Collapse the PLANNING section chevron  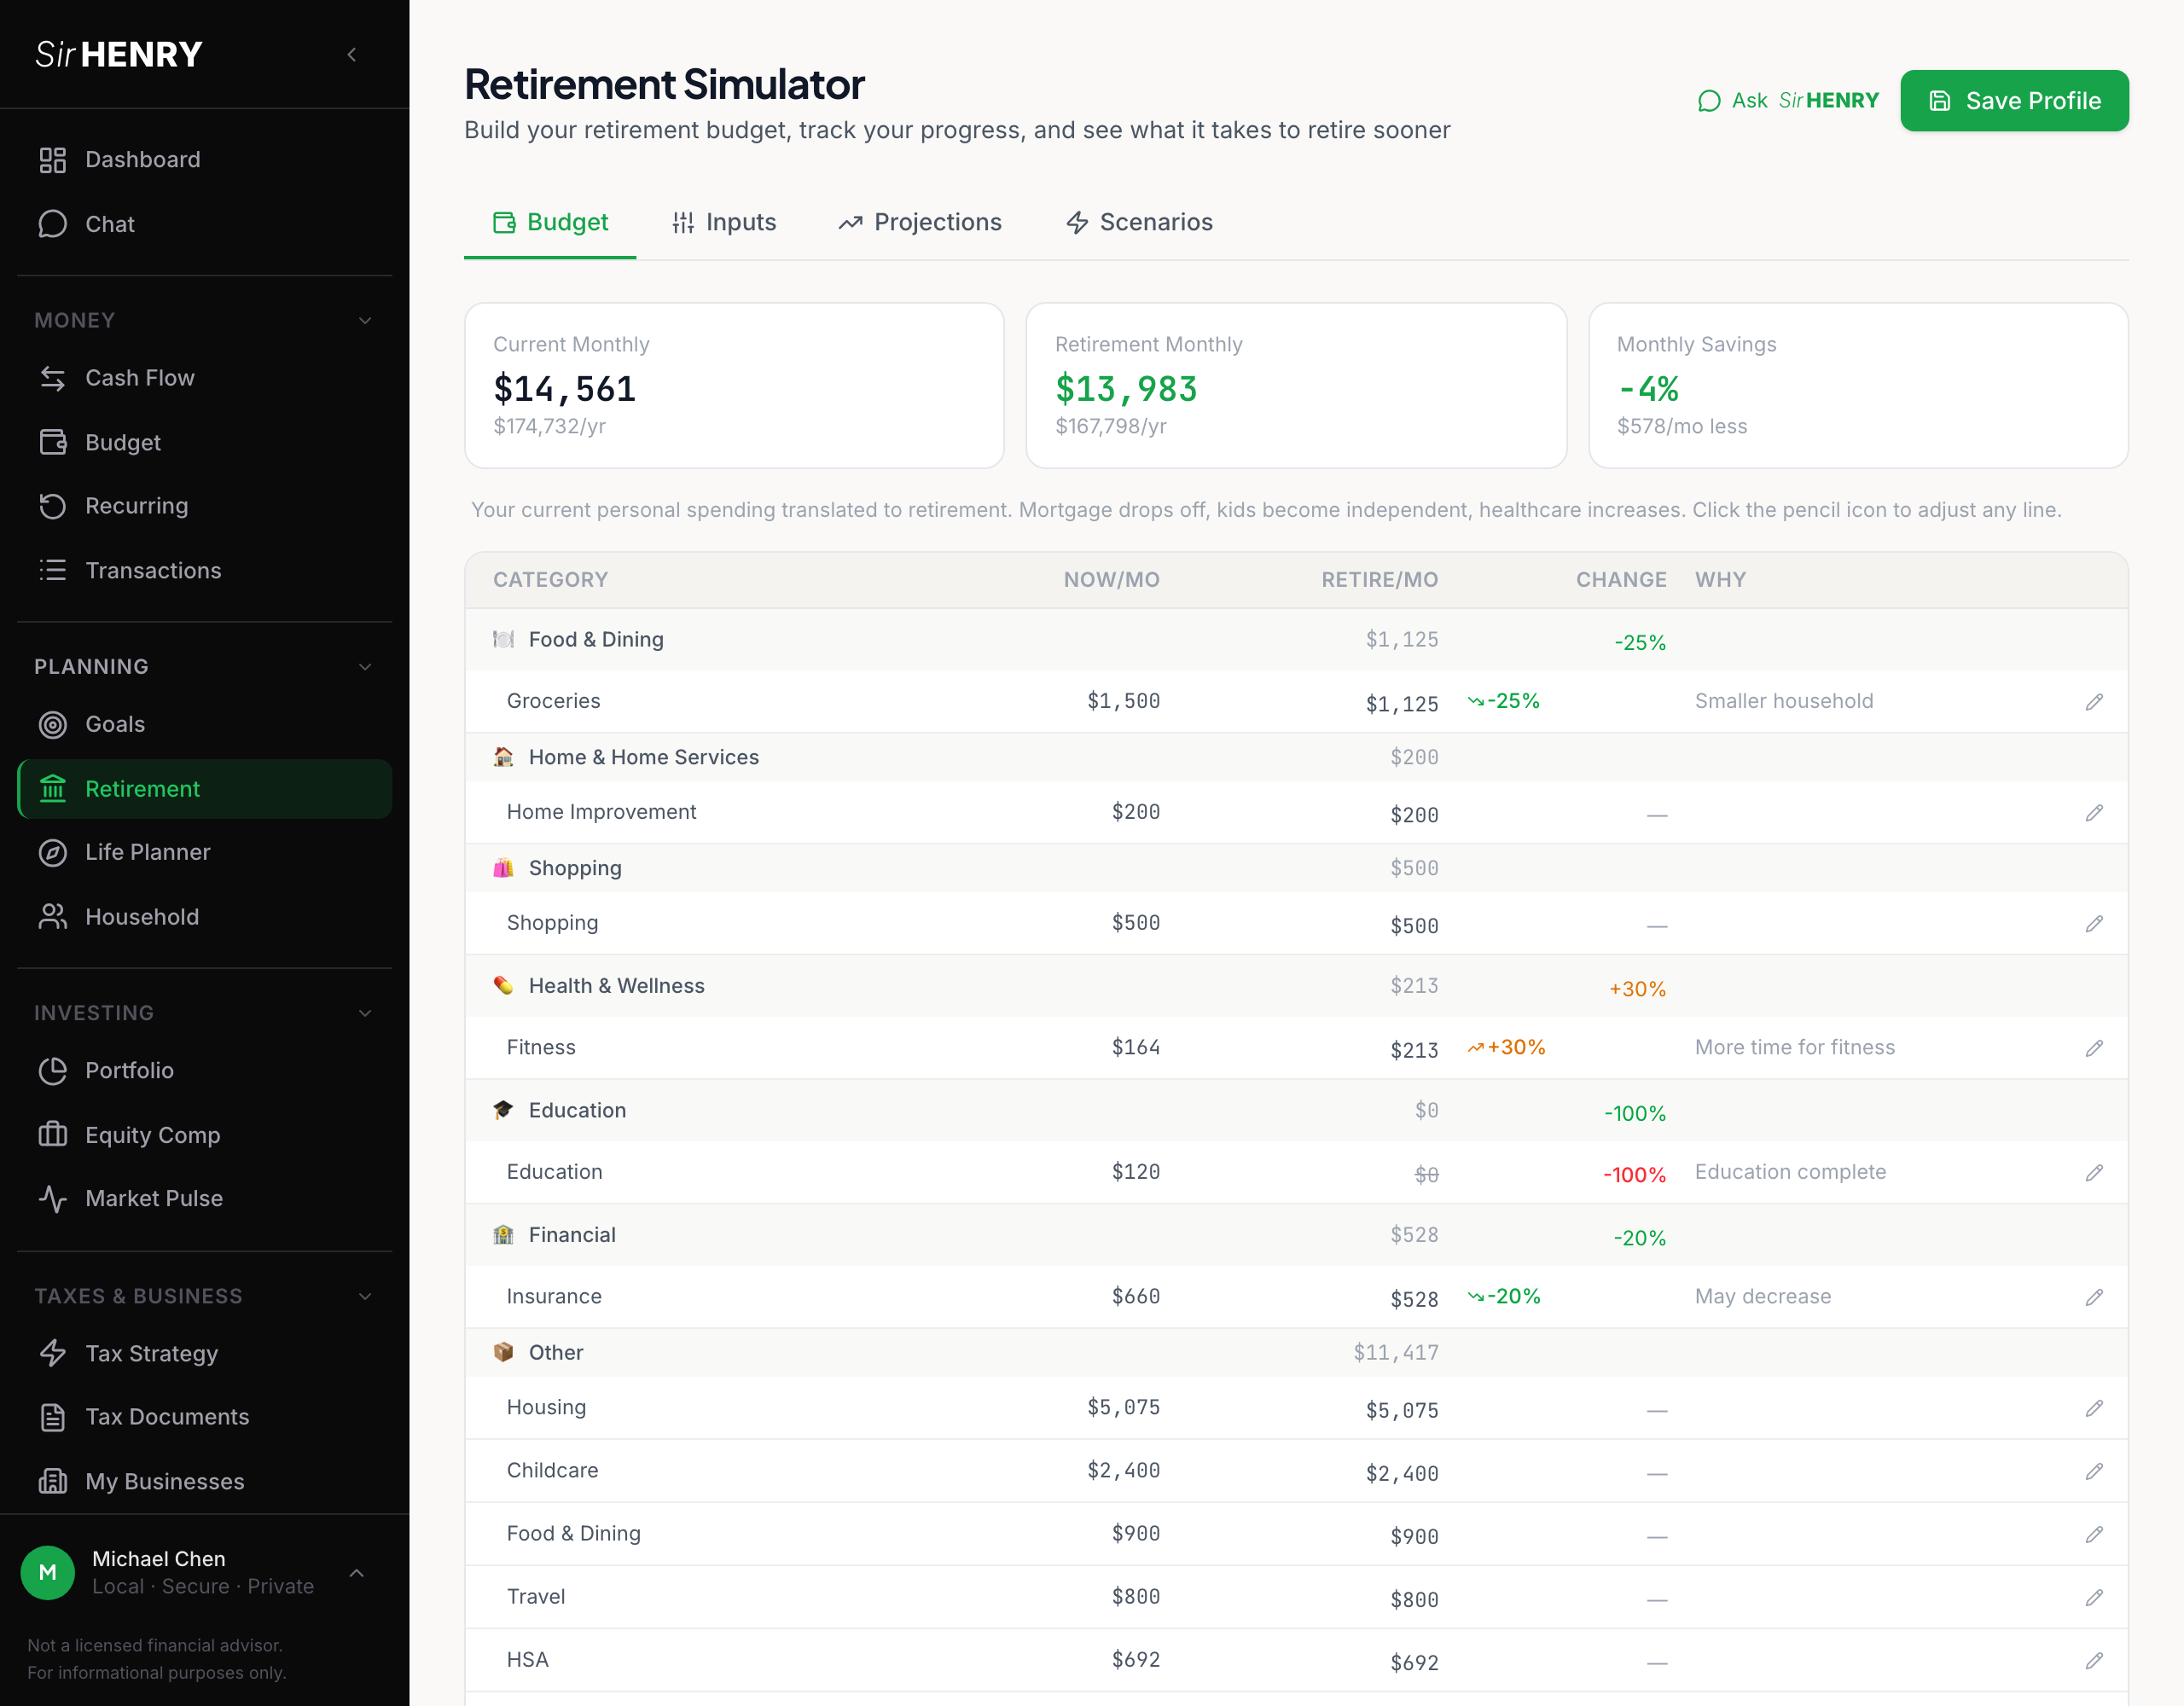point(365,667)
